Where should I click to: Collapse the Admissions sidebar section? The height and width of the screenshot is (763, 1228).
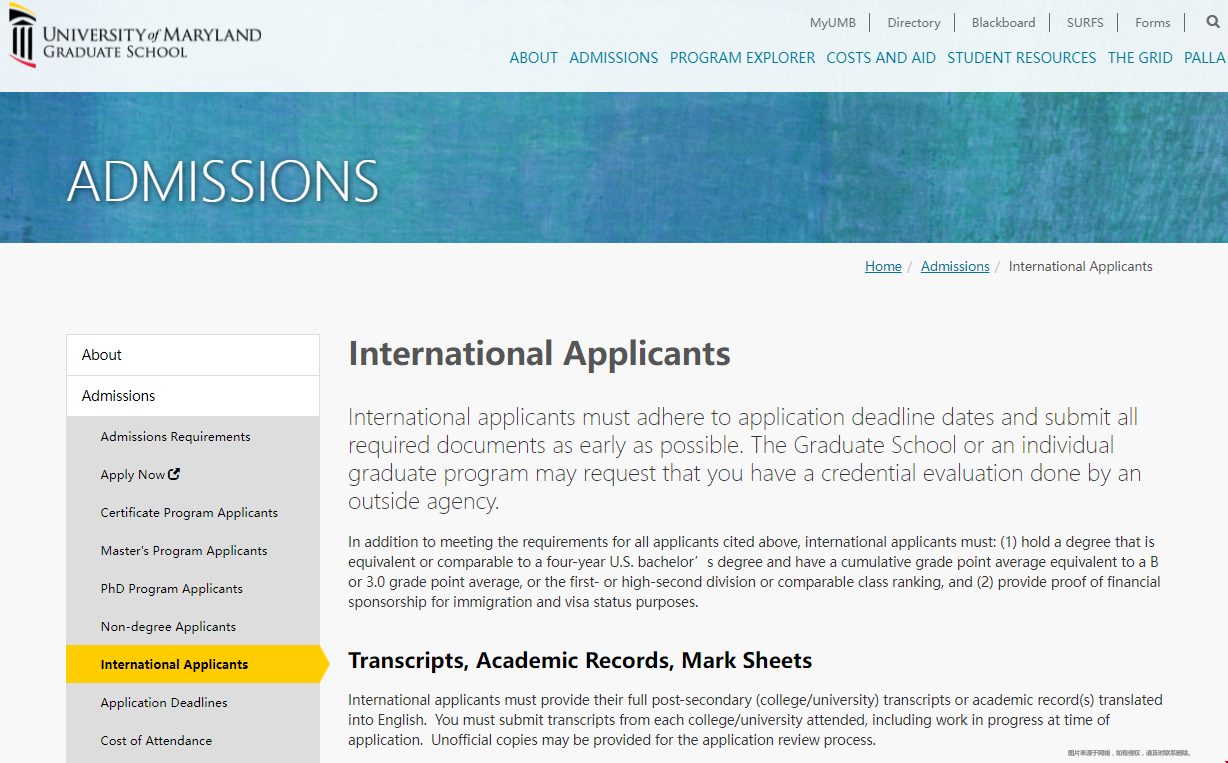coord(192,396)
